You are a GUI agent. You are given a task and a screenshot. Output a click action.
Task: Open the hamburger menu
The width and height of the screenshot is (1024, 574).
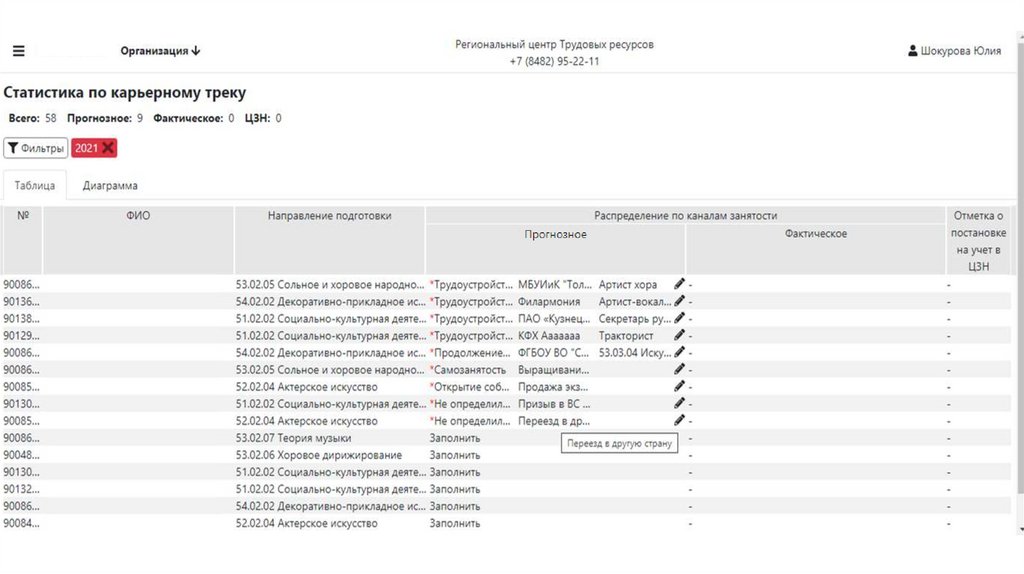point(19,51)
